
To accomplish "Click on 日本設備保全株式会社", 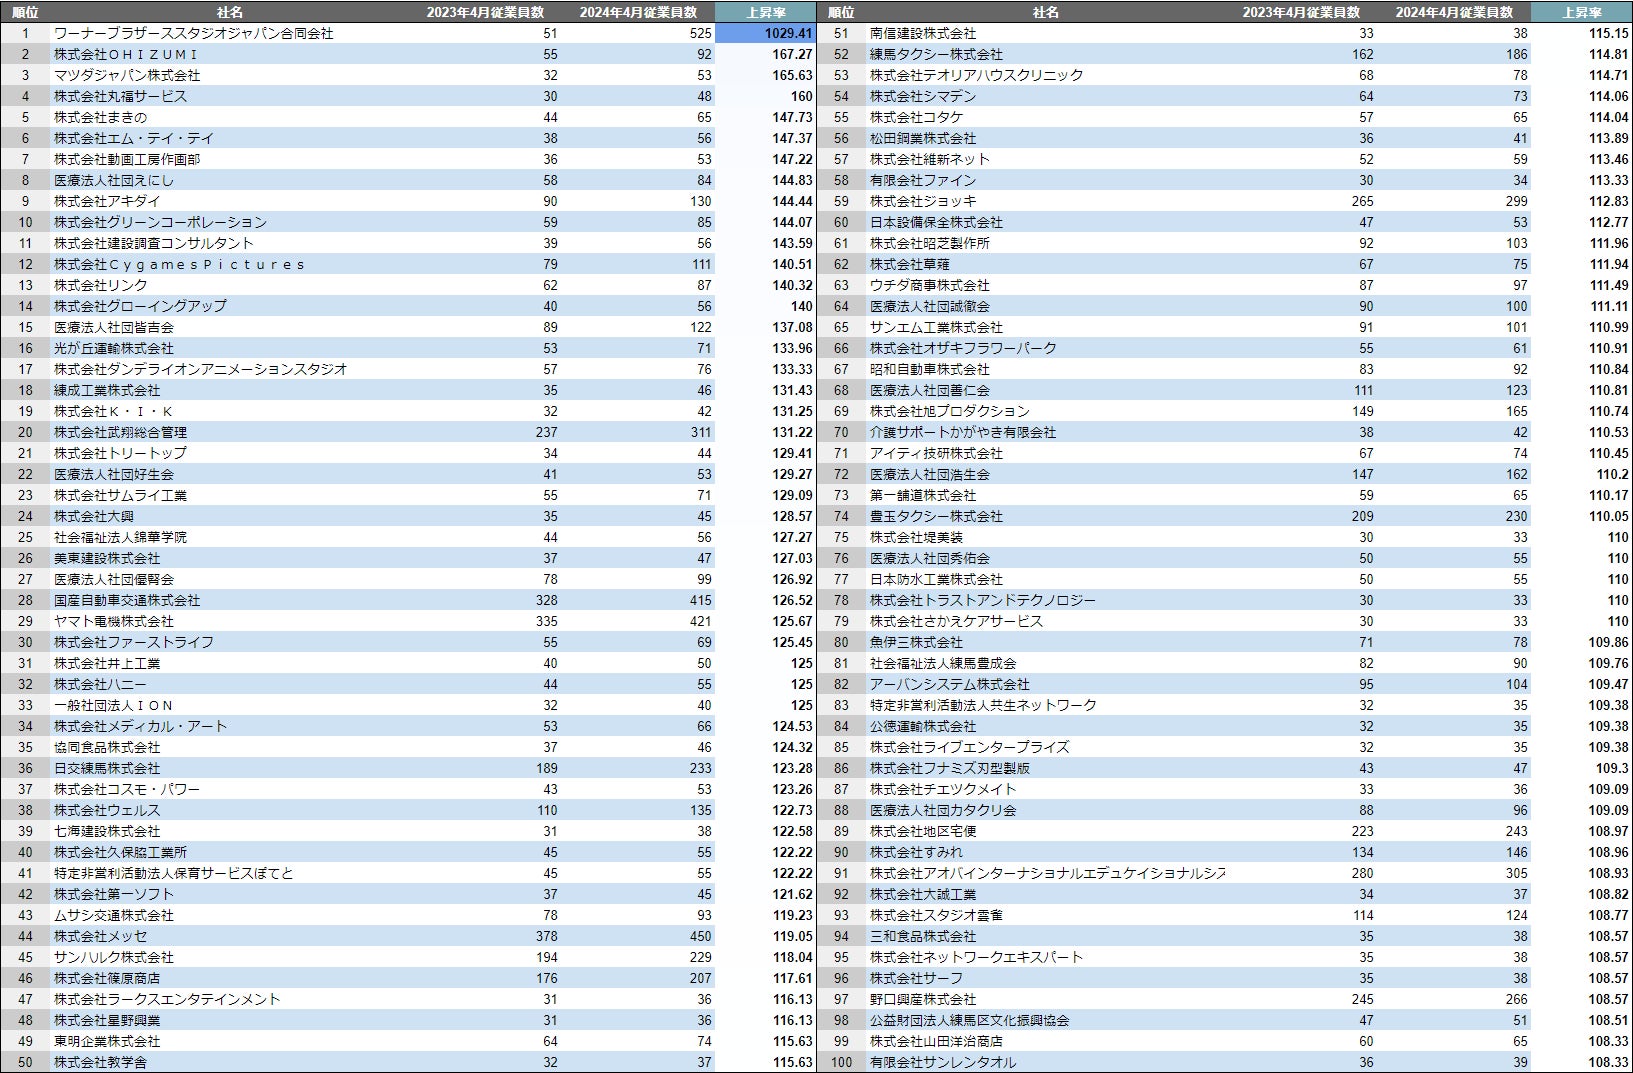I will click(936, 222).
